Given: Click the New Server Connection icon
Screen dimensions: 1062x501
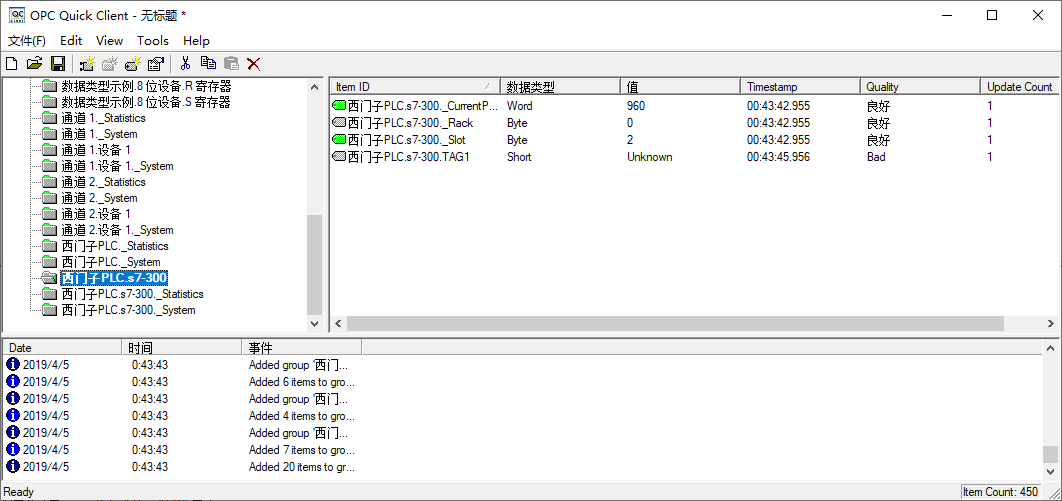Looking at the screenshot, I should [87, 64].
